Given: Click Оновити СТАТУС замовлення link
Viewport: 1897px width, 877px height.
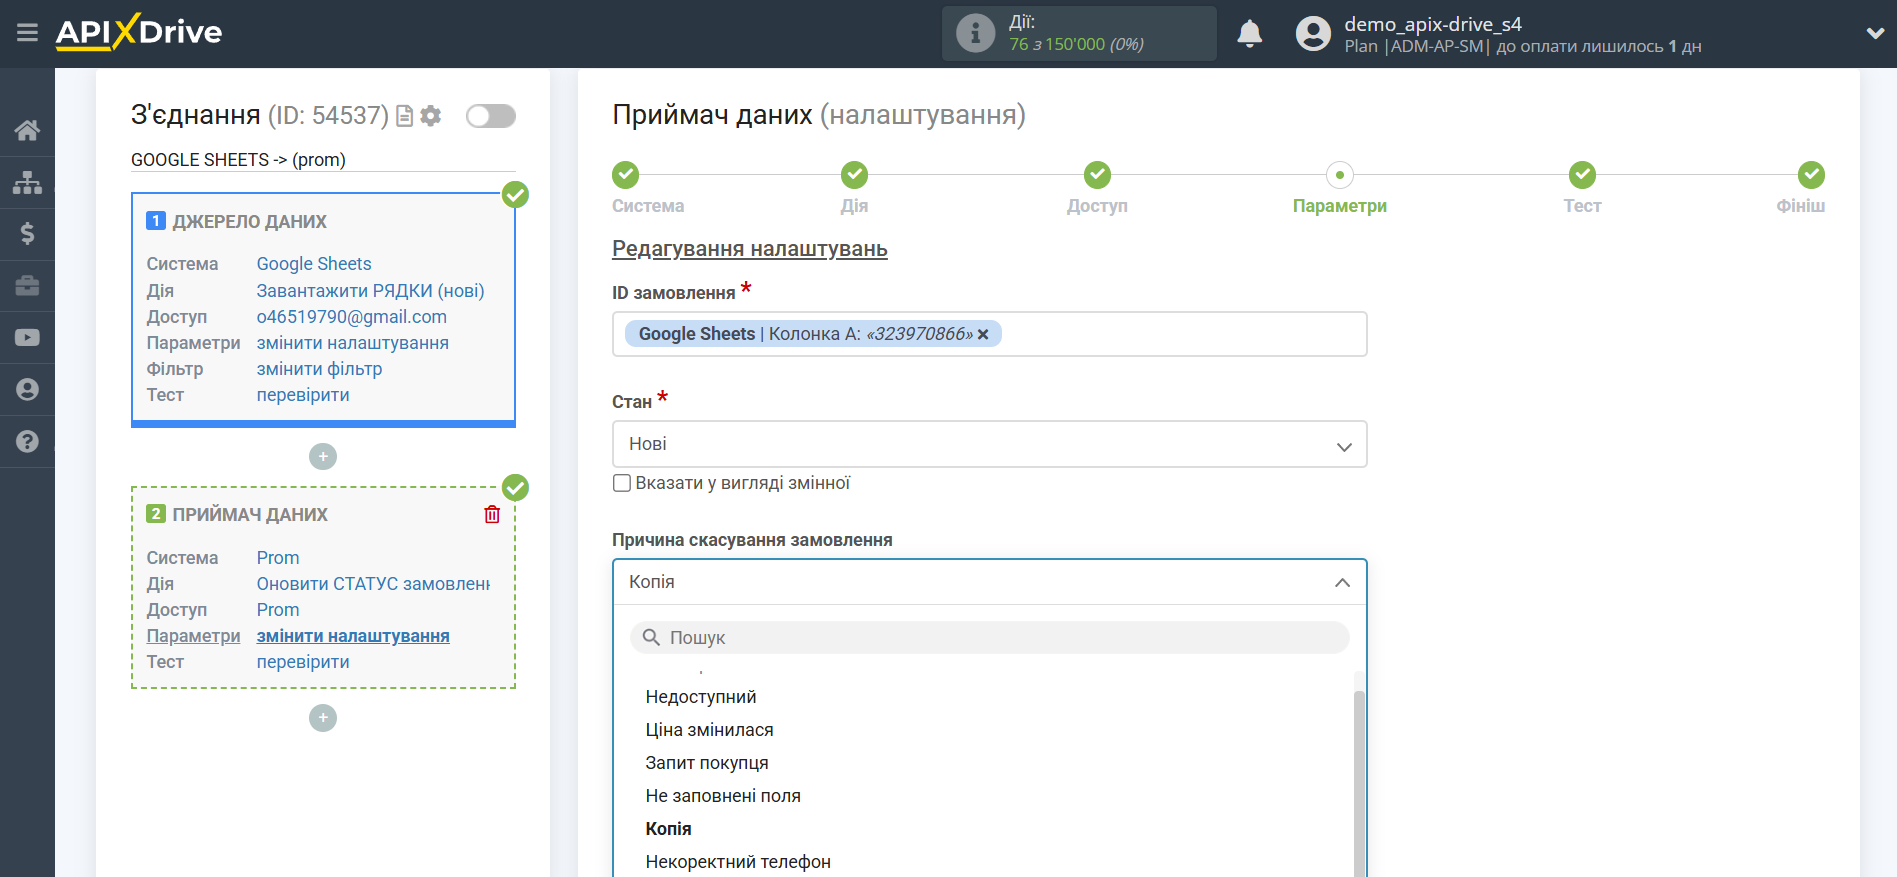Looking at the screenshot, I should (x=373, y=584).
